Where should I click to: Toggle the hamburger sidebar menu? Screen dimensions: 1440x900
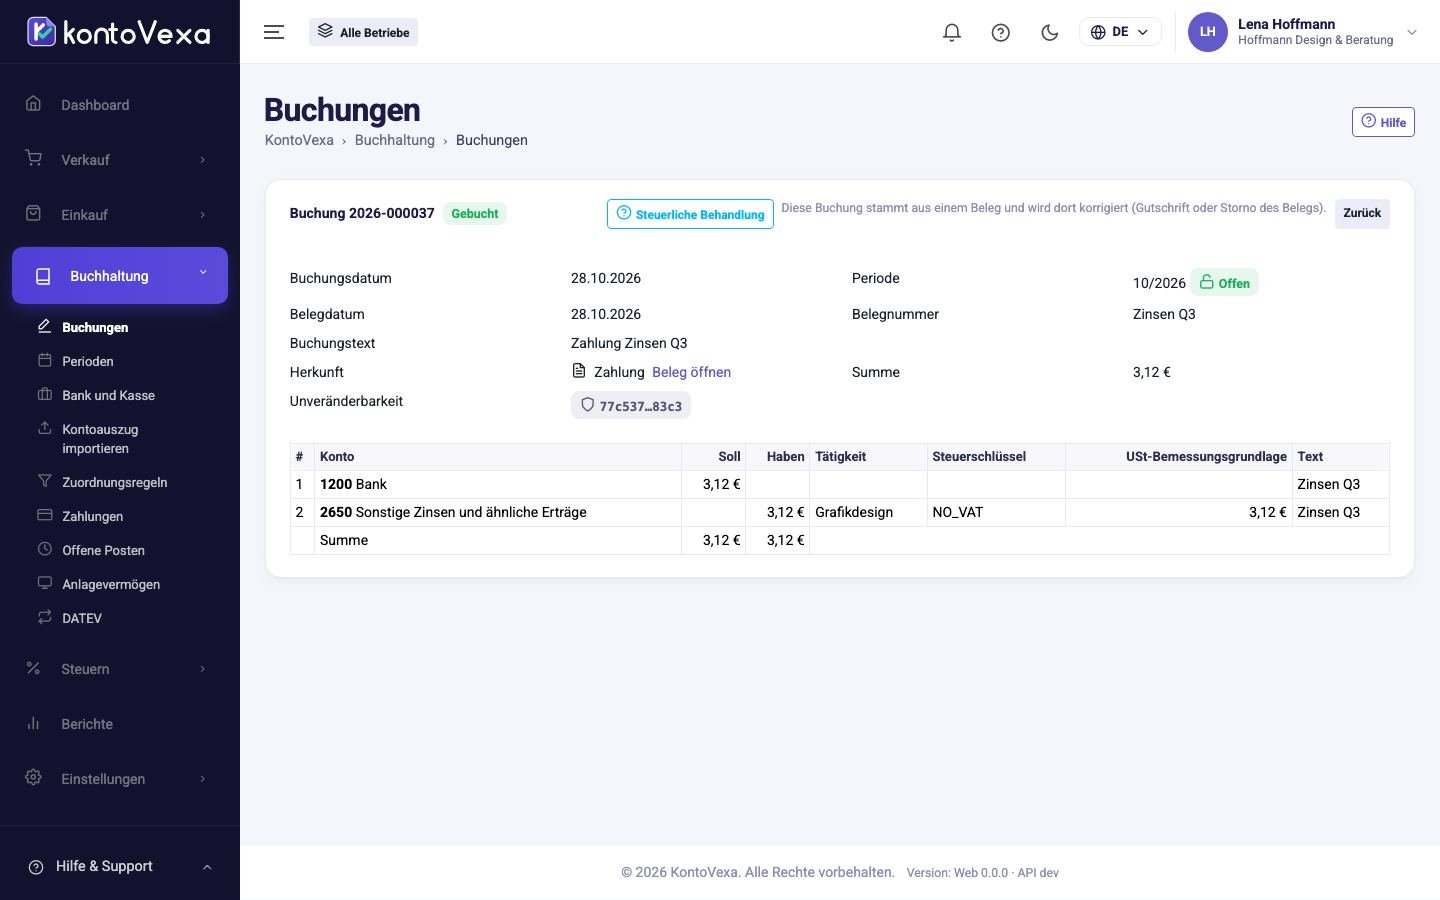coord(274,32)
